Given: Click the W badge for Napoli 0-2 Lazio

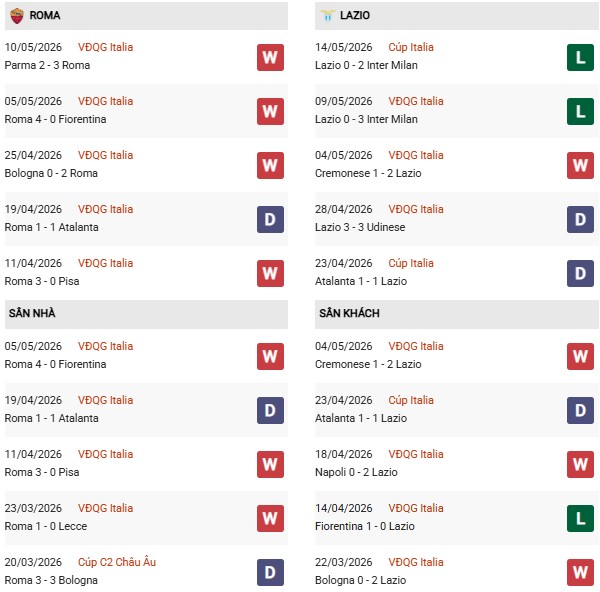Looking at the screenshot, I should [x=580, y=464].
